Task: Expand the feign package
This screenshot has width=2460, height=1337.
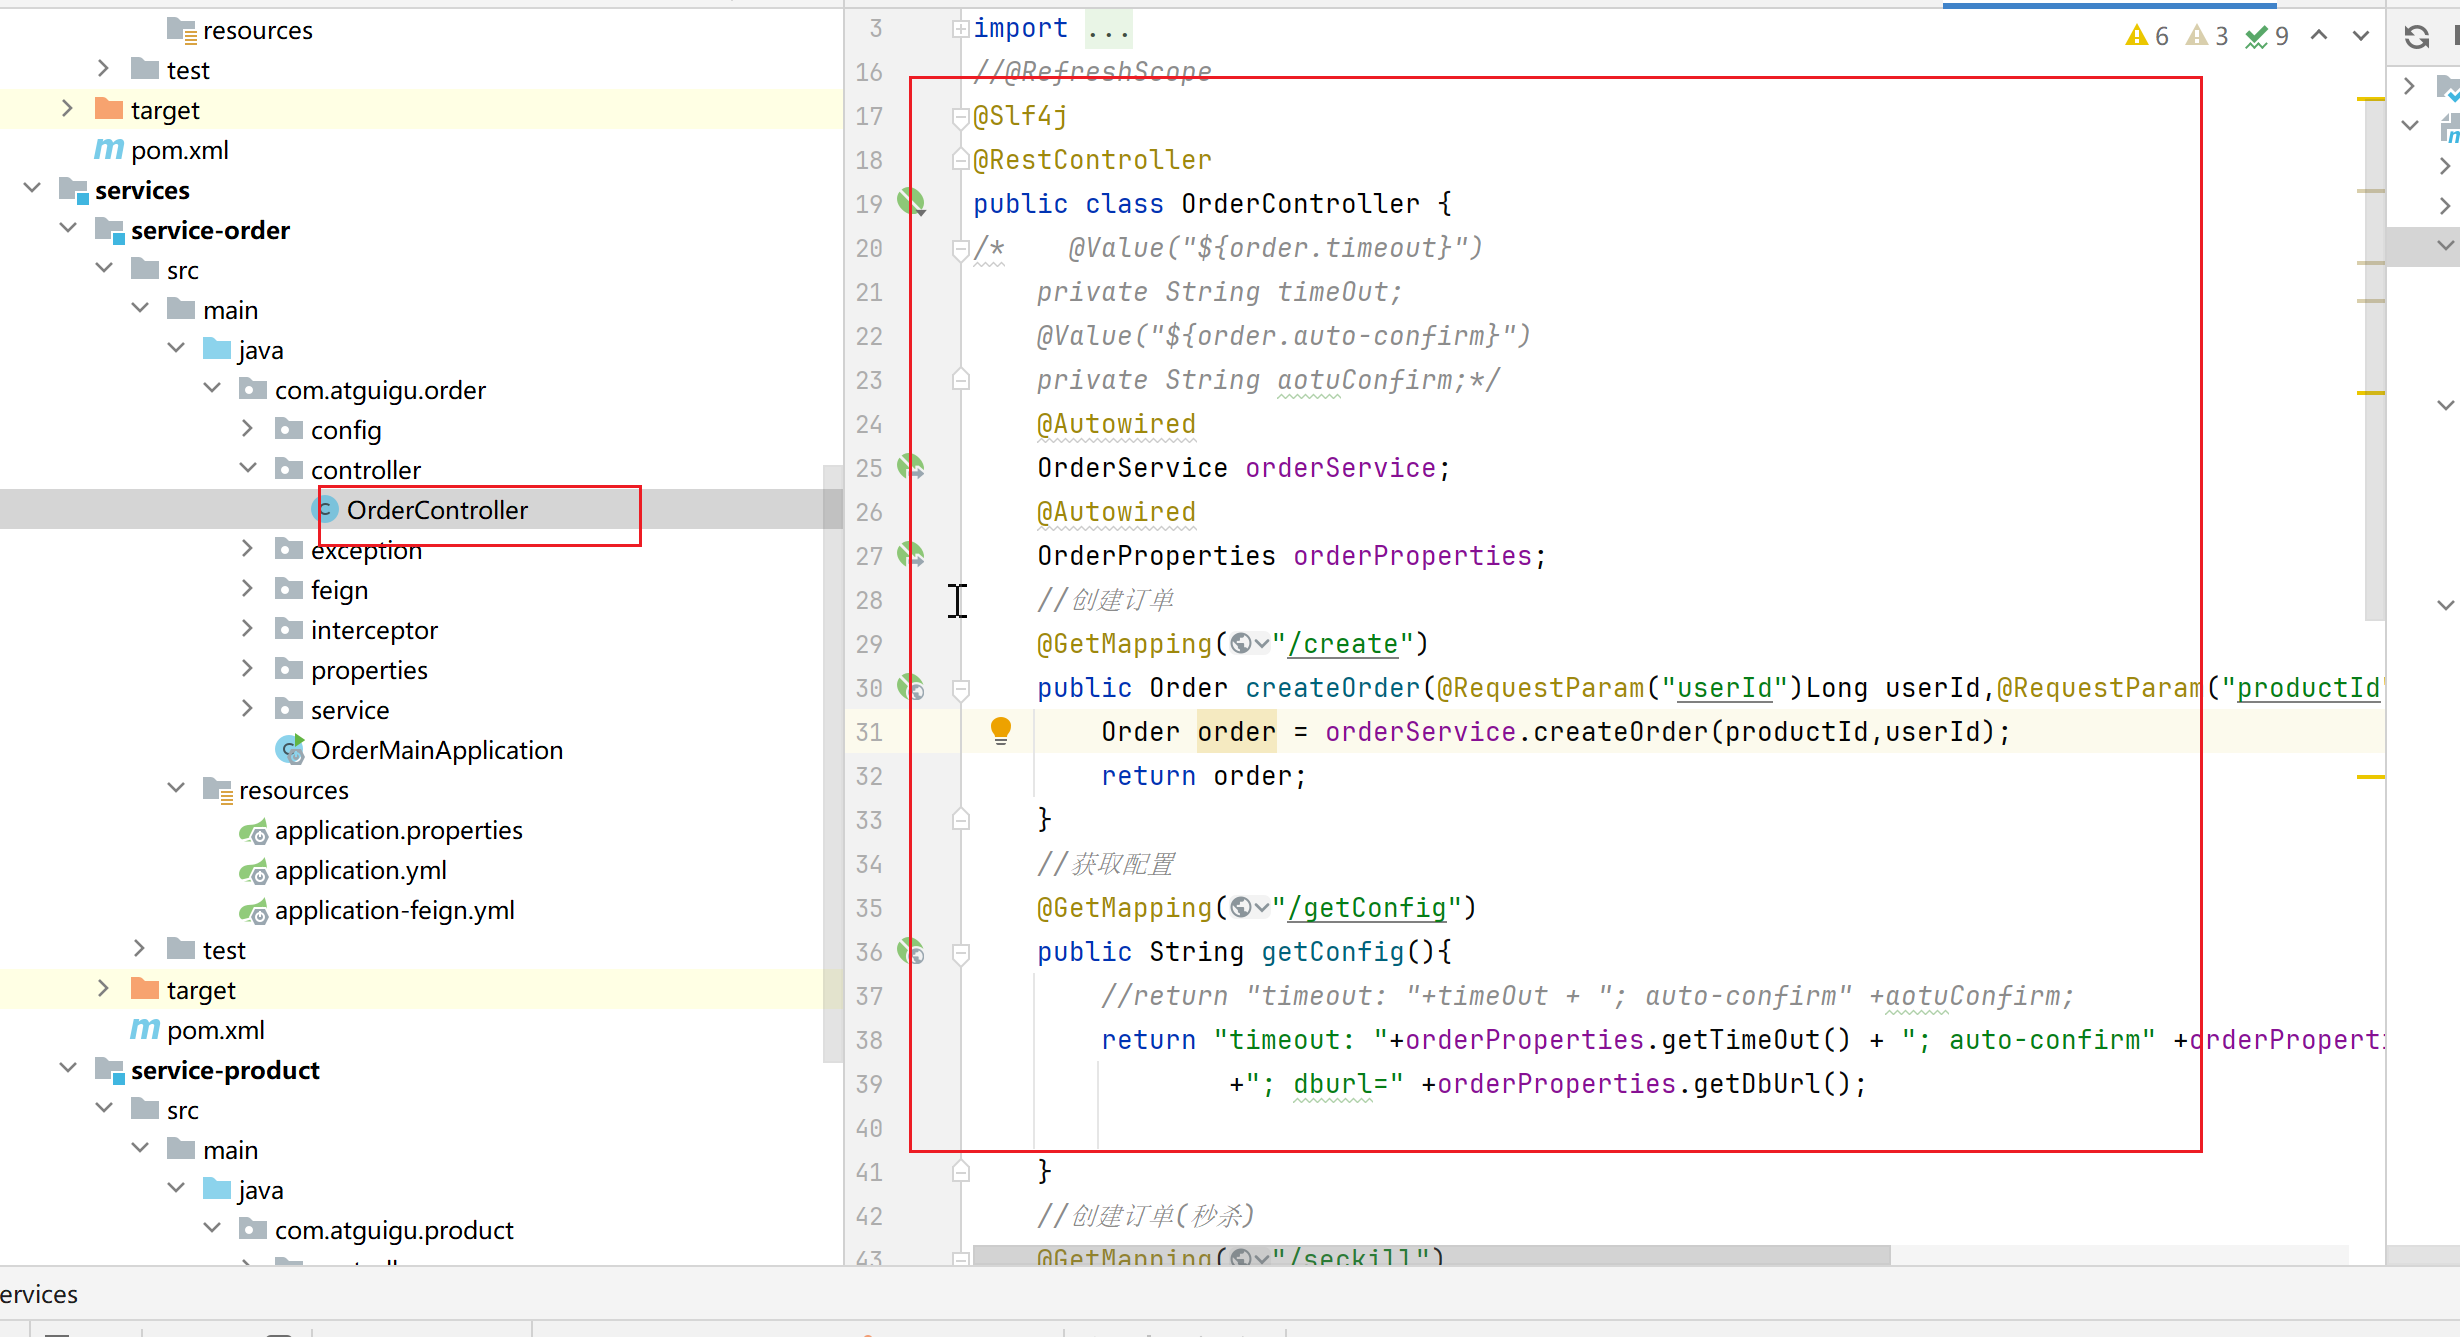Action: tap(248, 589)
